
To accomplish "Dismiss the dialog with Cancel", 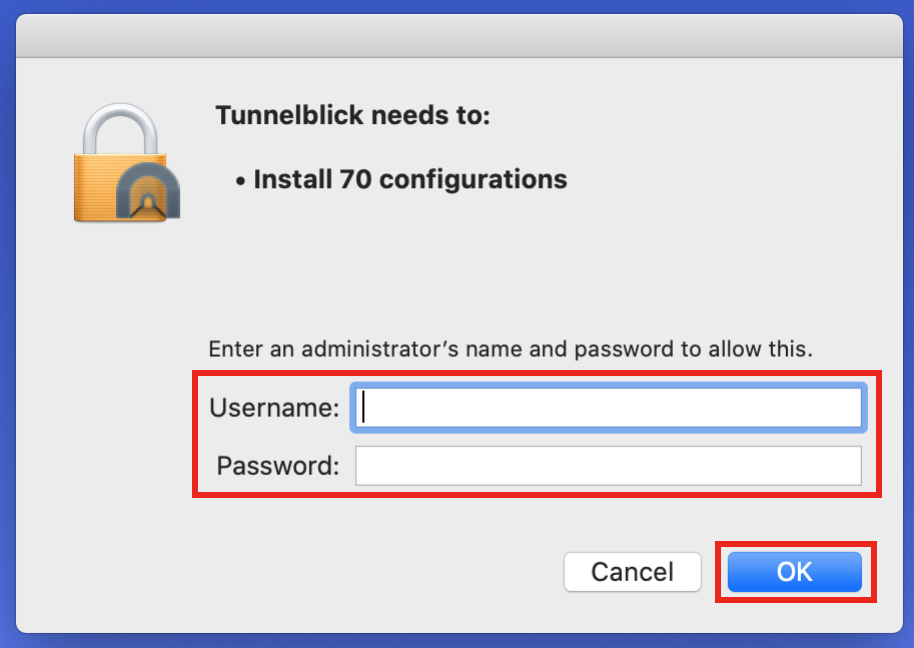I will coord(632,572).
